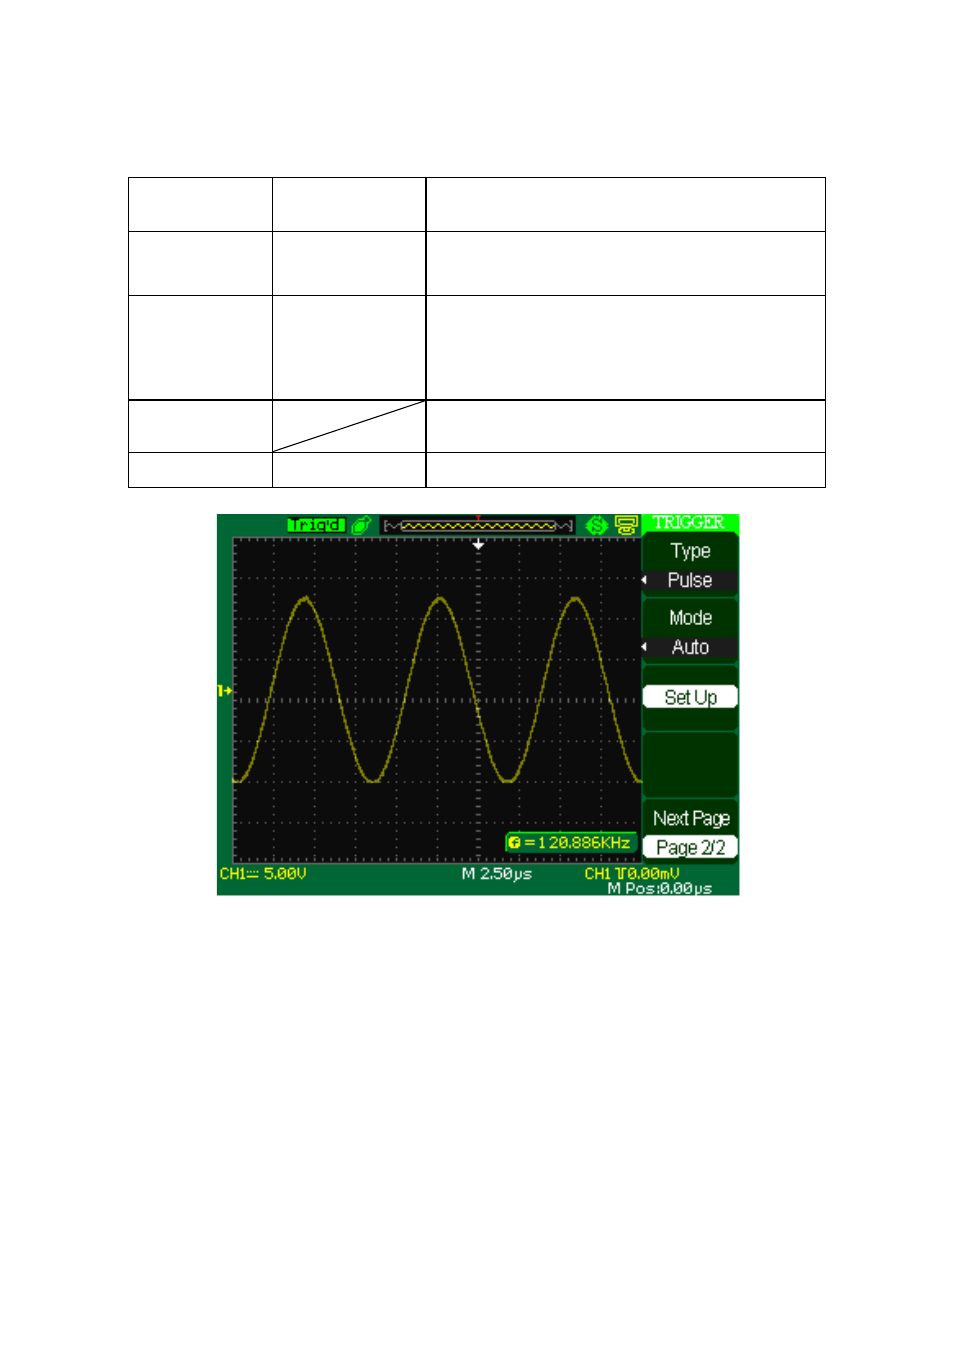Open the Pulse trigger type selector
This screenshot has height=1354, width=954.
point(690,580)
